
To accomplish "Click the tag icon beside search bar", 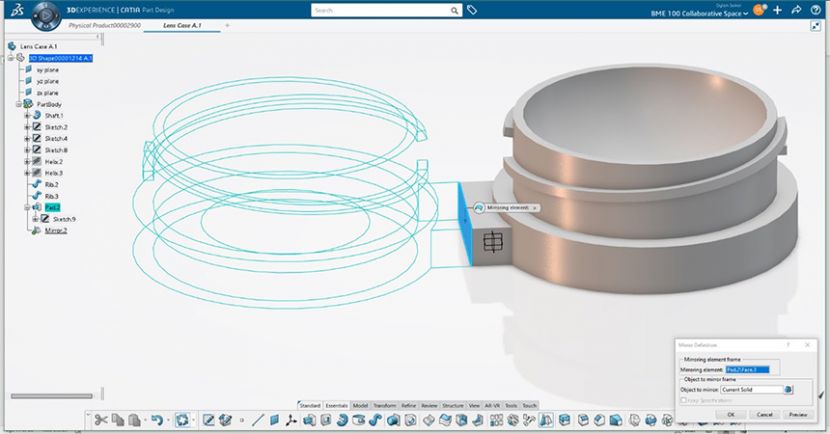I will [x=473, y=10].
